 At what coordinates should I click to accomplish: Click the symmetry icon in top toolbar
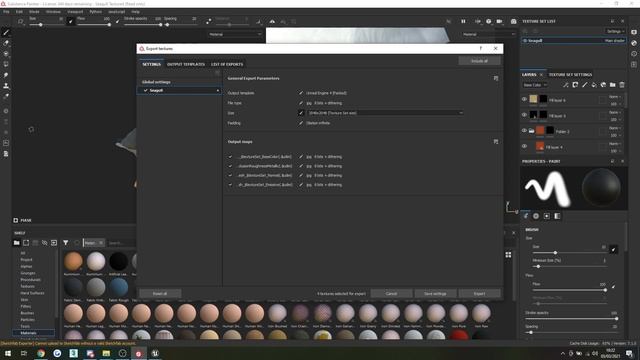[272, 21]
